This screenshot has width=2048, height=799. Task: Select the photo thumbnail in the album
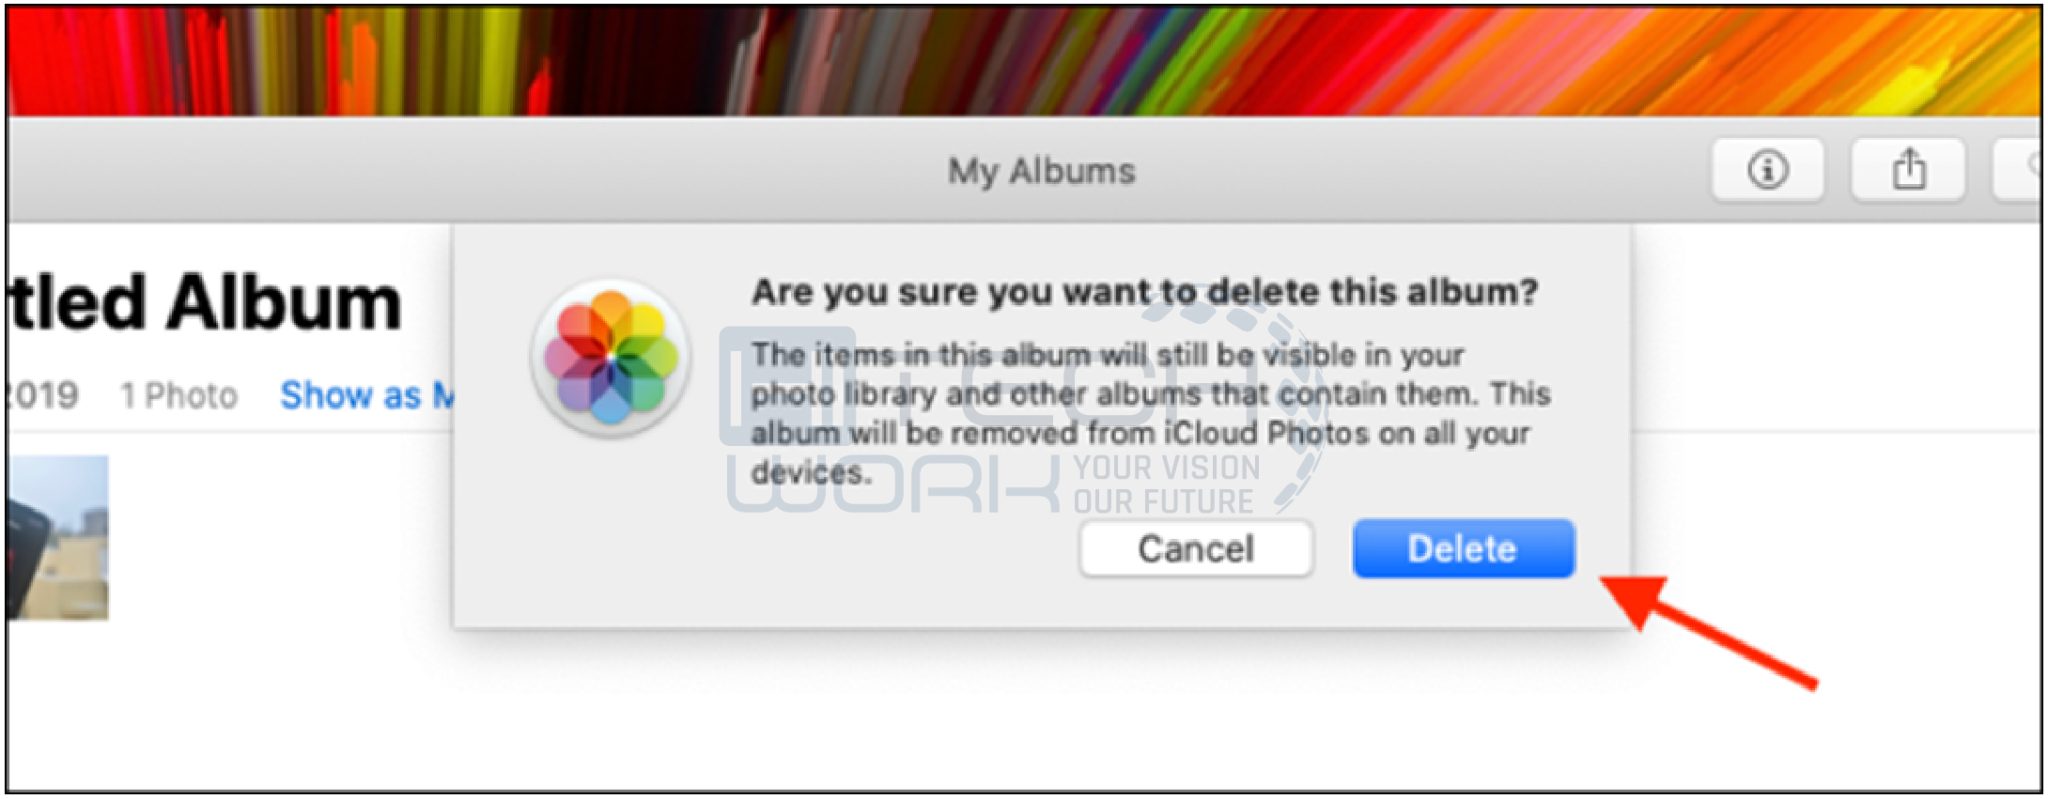(57, 537)
